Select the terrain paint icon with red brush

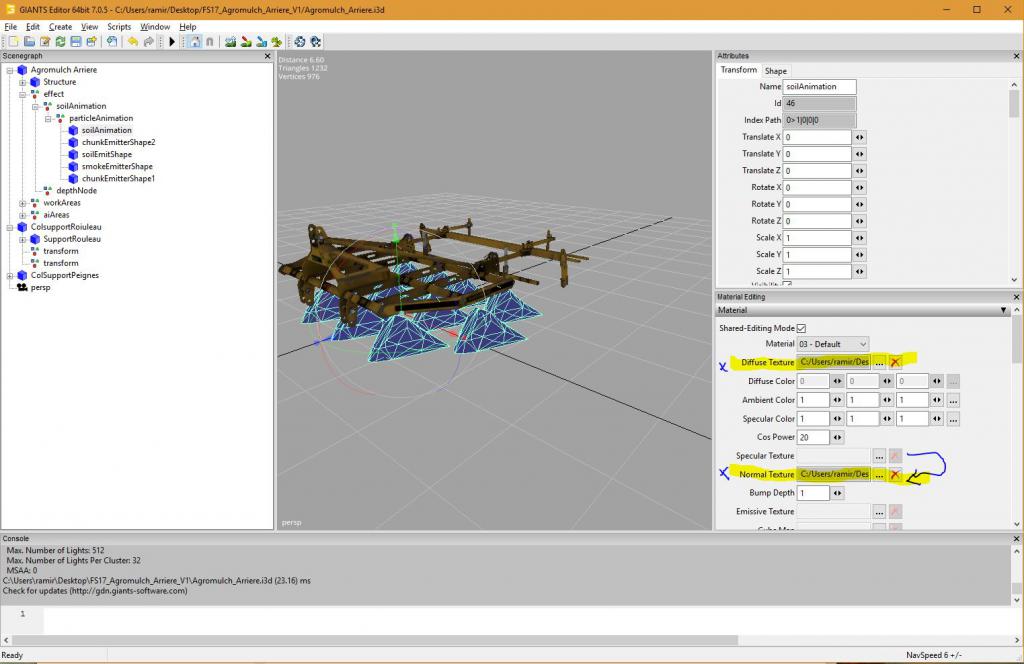pos(246,42)
